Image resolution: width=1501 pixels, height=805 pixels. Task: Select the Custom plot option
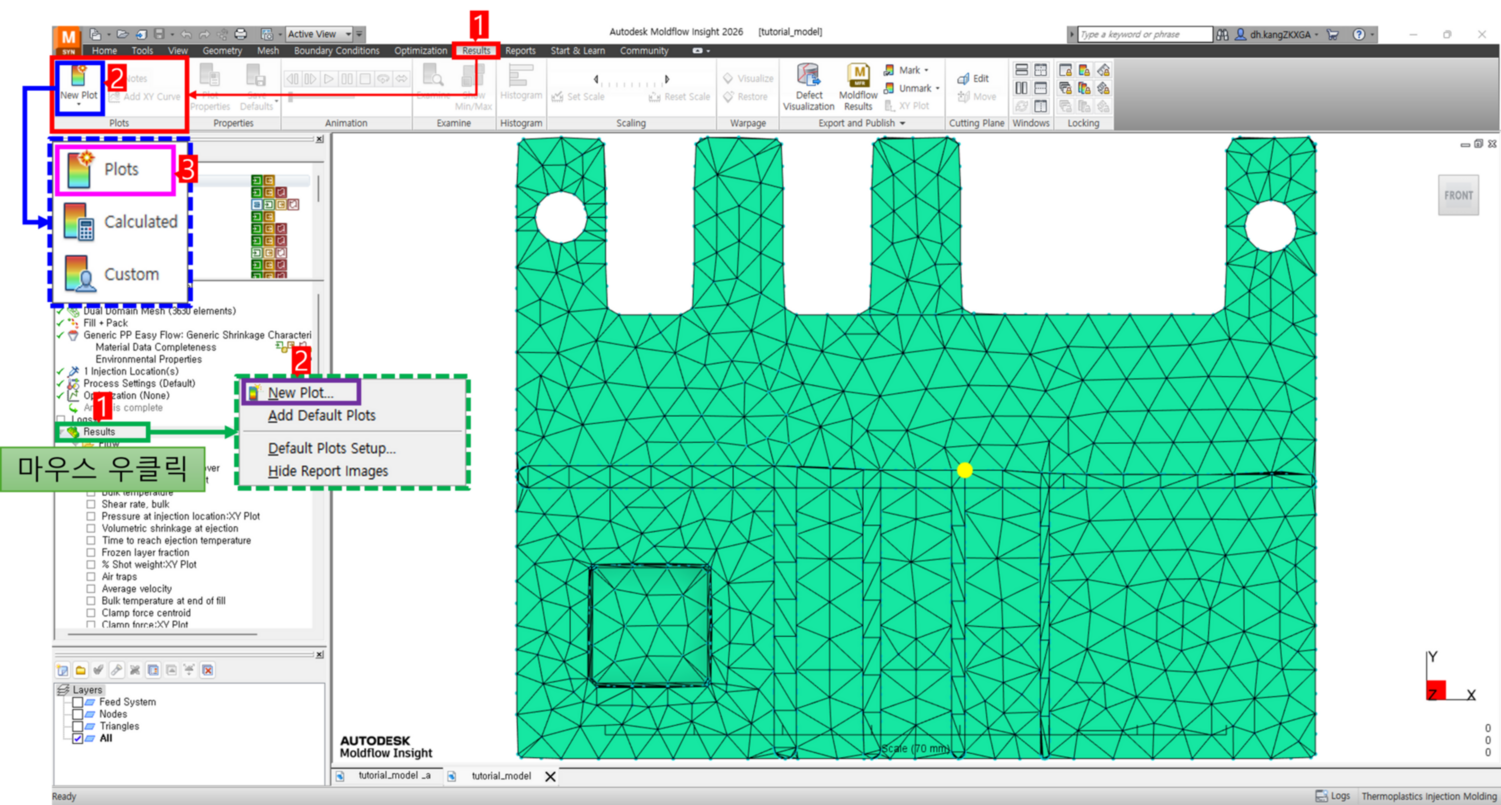(111, 273)
